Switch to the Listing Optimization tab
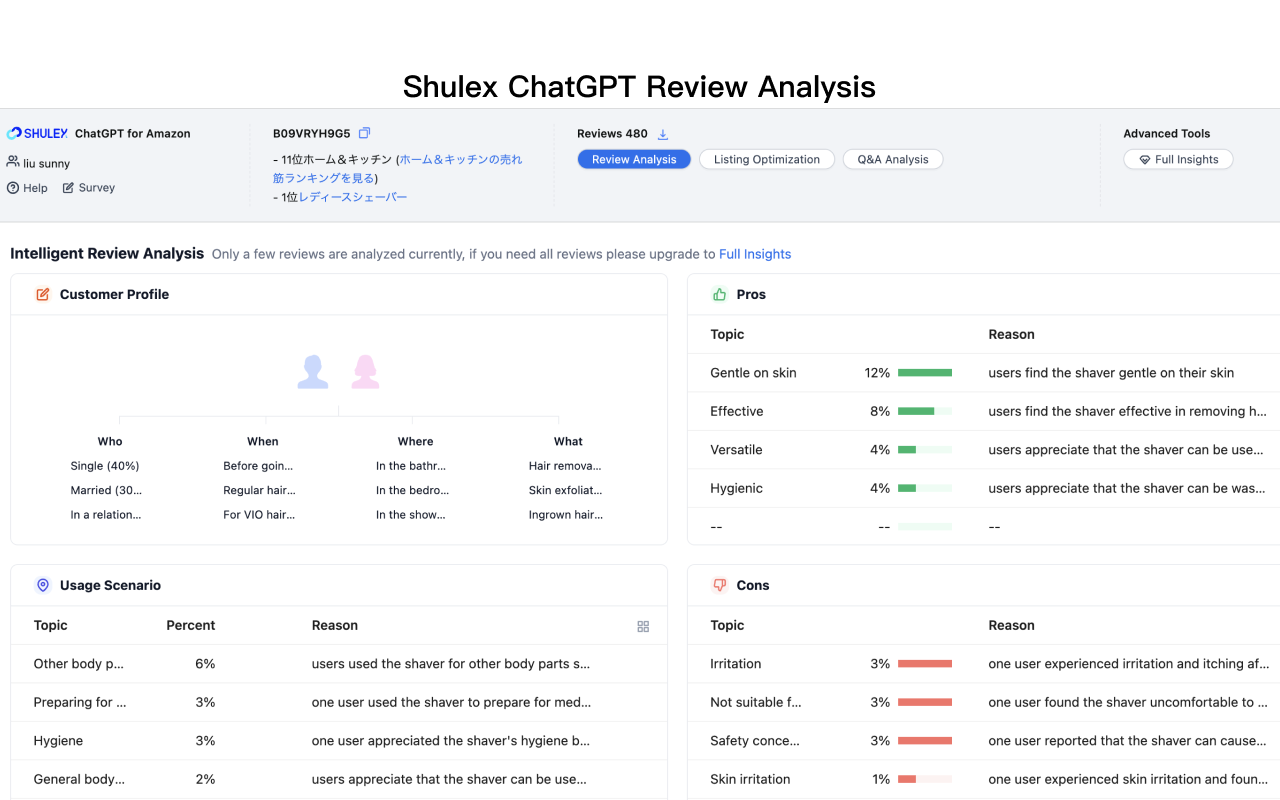 766,159
